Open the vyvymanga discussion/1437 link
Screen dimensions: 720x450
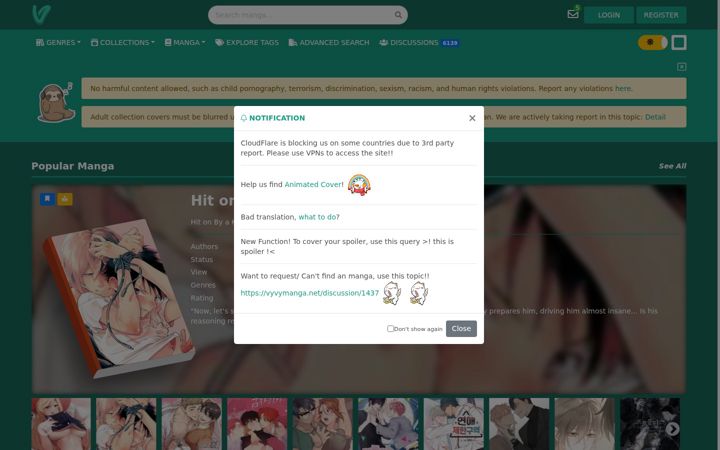[x=309, y=293]
